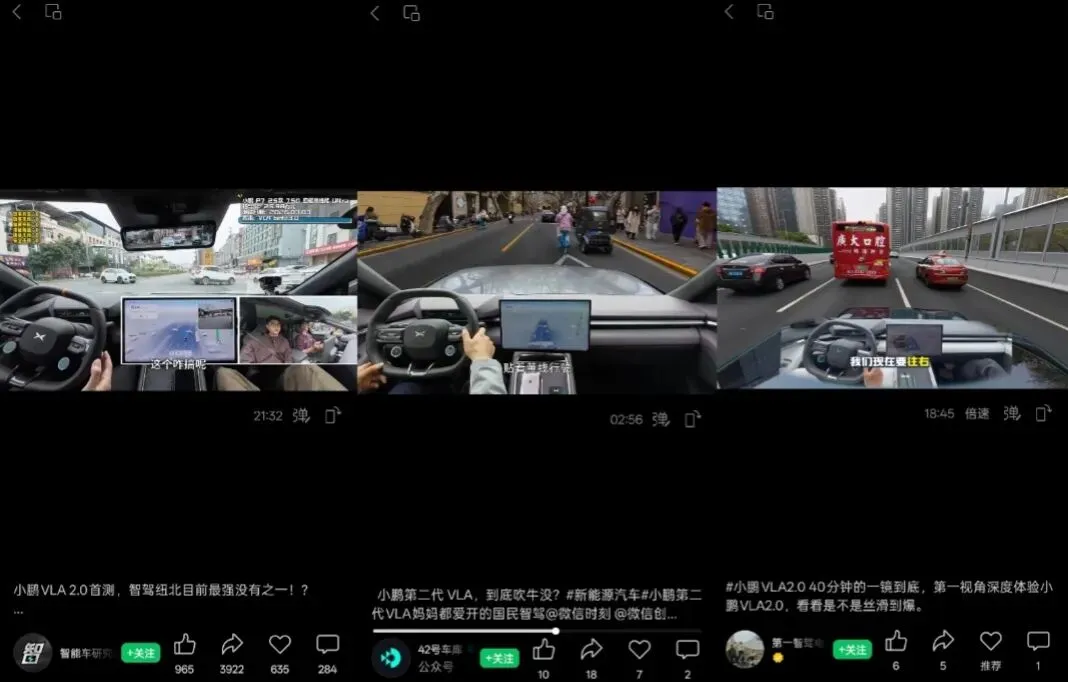Play the video with 贴右黄线行驶 subtitle
The width and height of the screenshot is (1068, 682).
[537, 293]
